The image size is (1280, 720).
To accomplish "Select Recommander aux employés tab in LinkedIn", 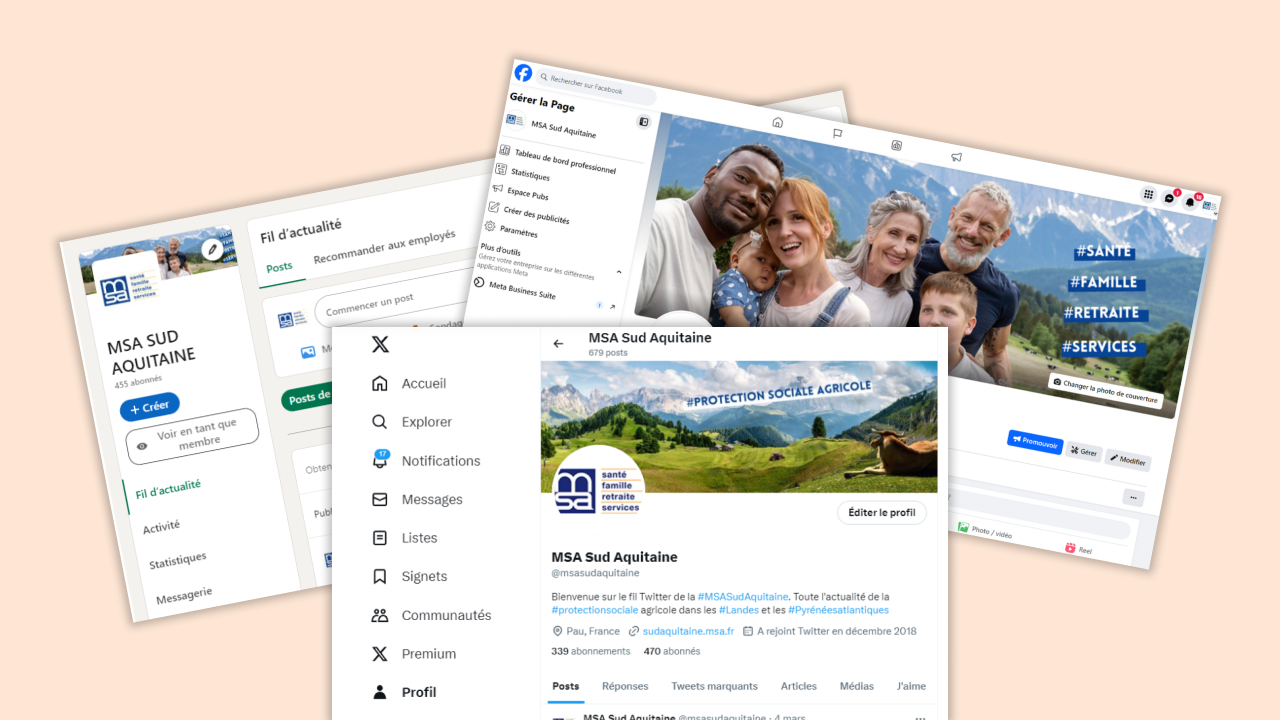I will click(385, 246).
